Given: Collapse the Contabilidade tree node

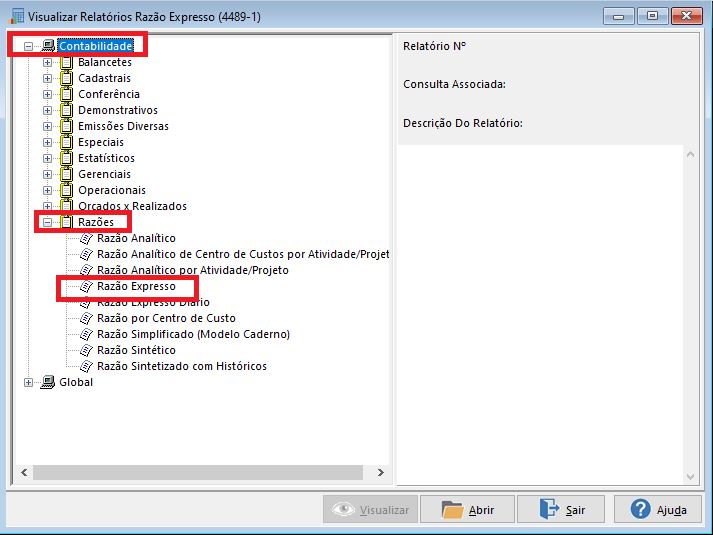Looking at the screenshot, I should (28, 46).
